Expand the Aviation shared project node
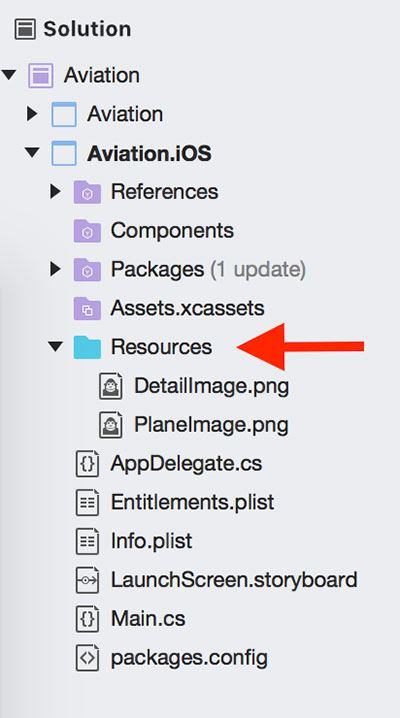This screenshot has width=400, height=718. click(x=32, y=114)
